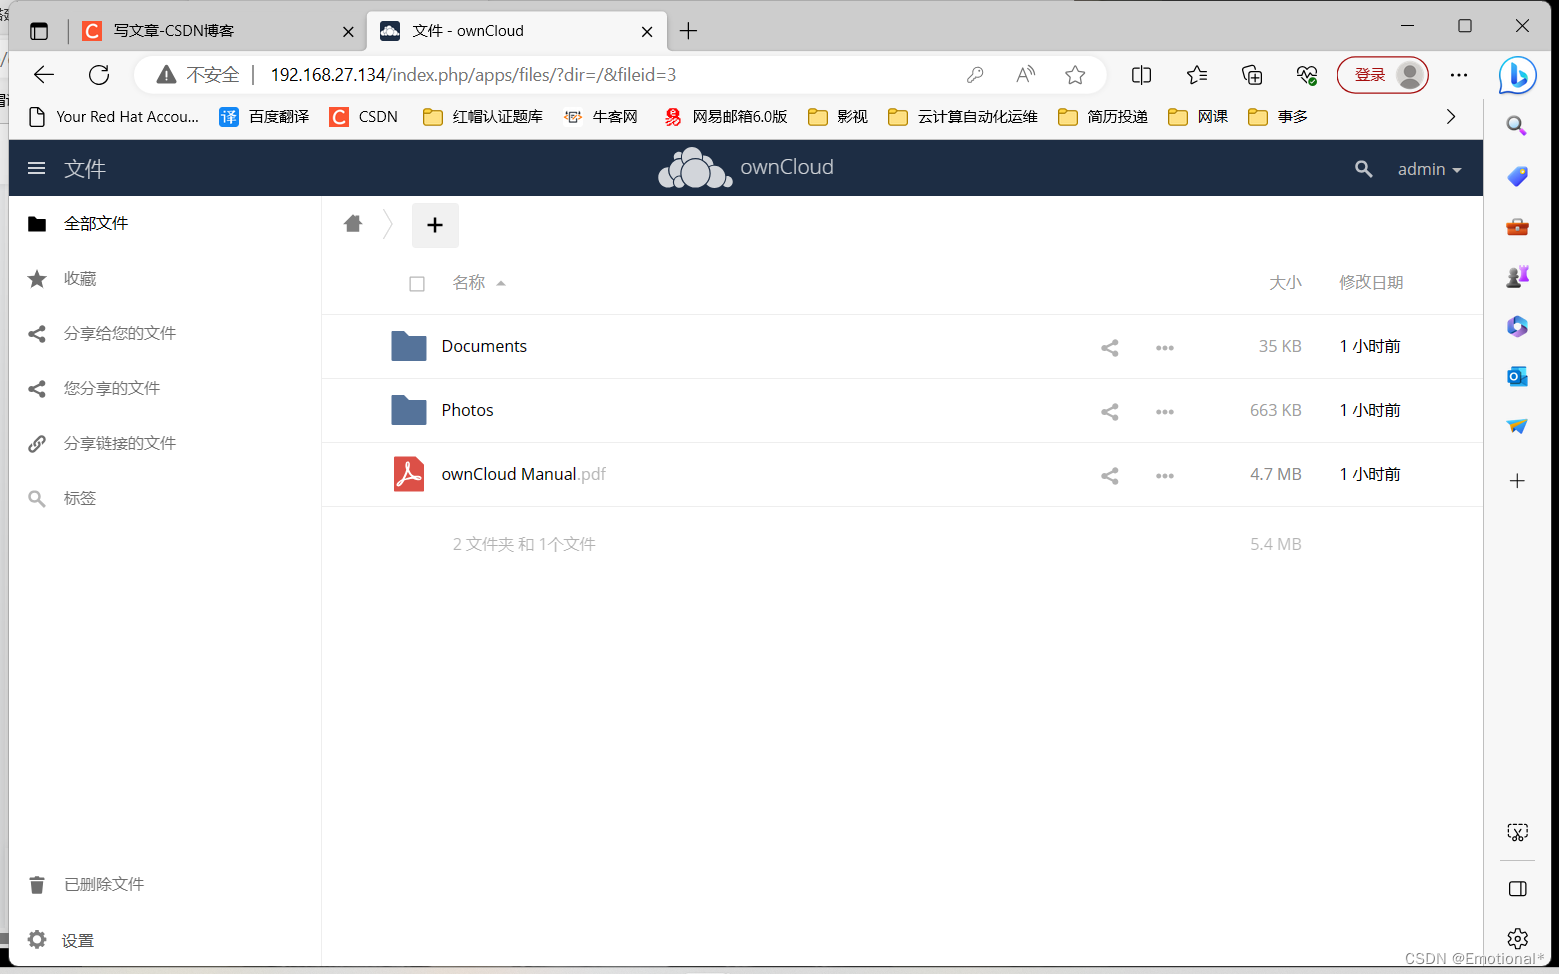
Task: Switch to 写文章-CSDN博客 tab
Action: tap(172, 31)
